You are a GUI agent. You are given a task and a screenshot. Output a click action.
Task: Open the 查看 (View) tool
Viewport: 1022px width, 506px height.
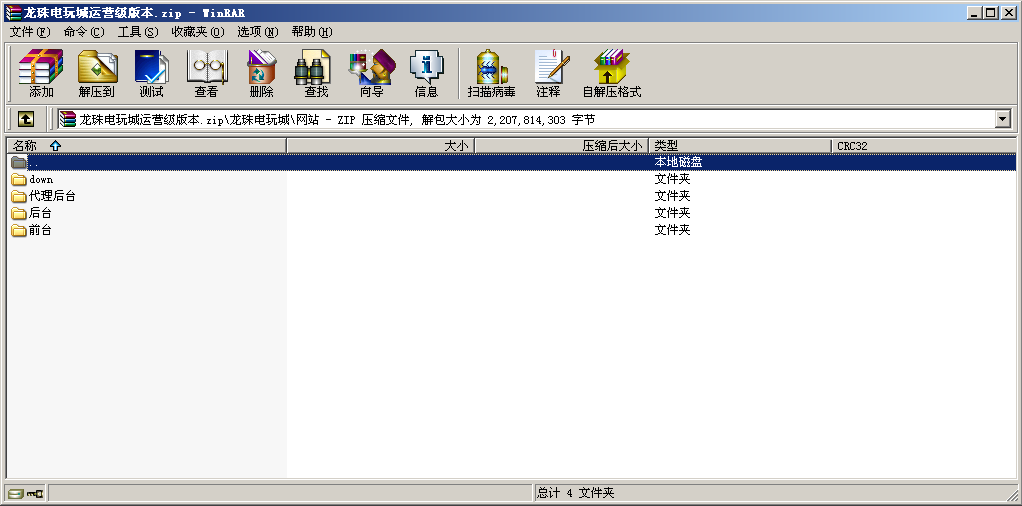206,74
